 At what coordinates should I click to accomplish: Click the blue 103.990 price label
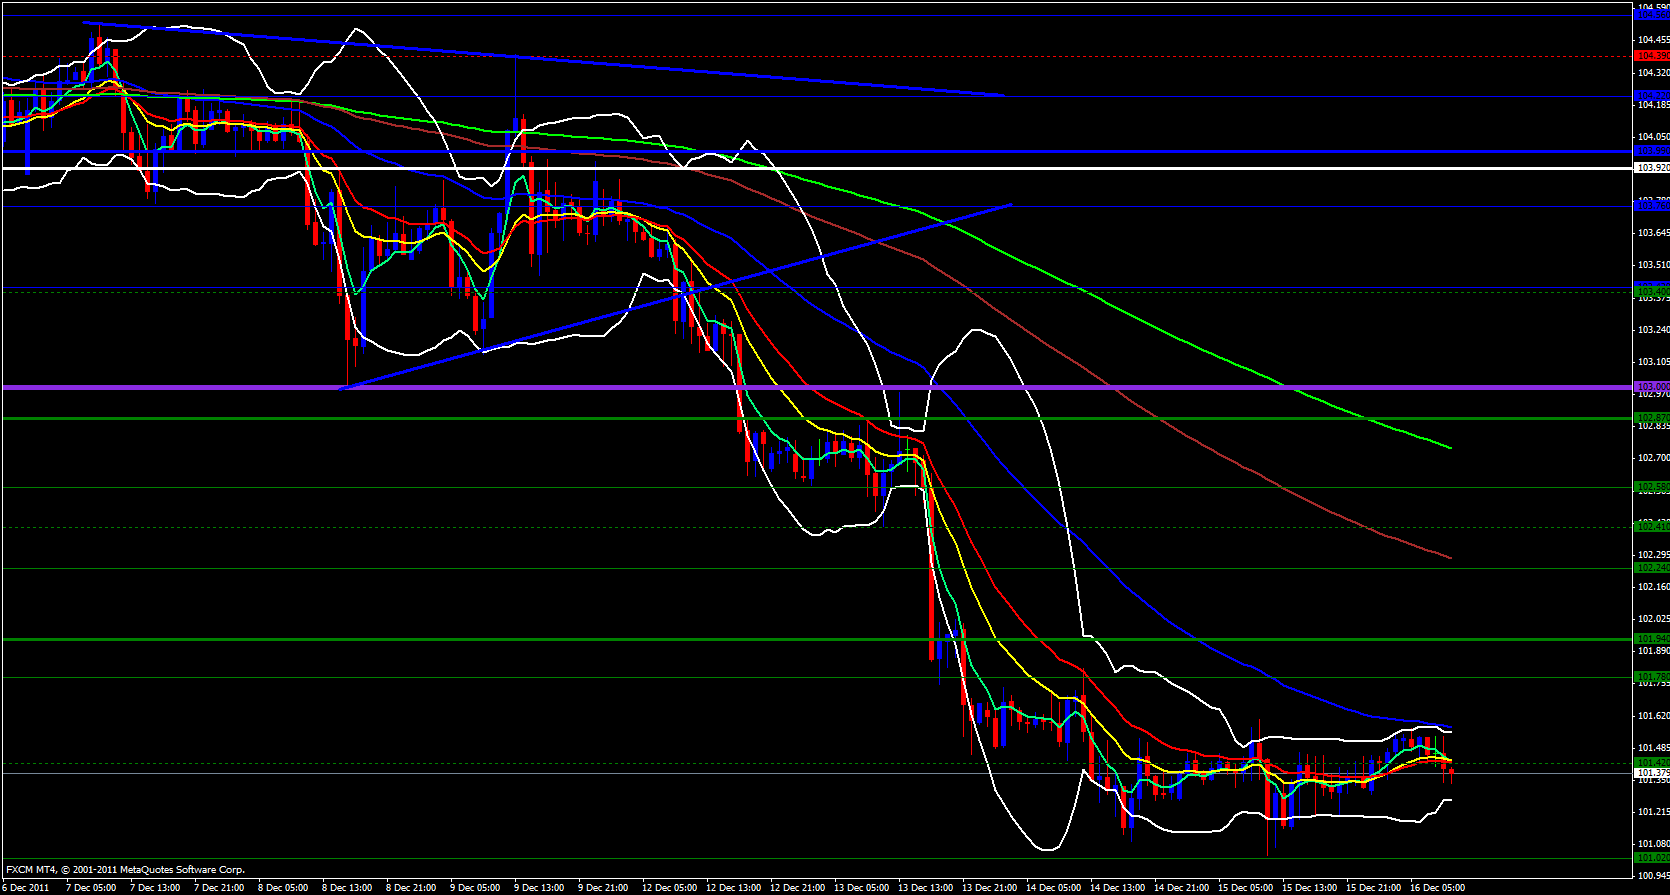1650,151
